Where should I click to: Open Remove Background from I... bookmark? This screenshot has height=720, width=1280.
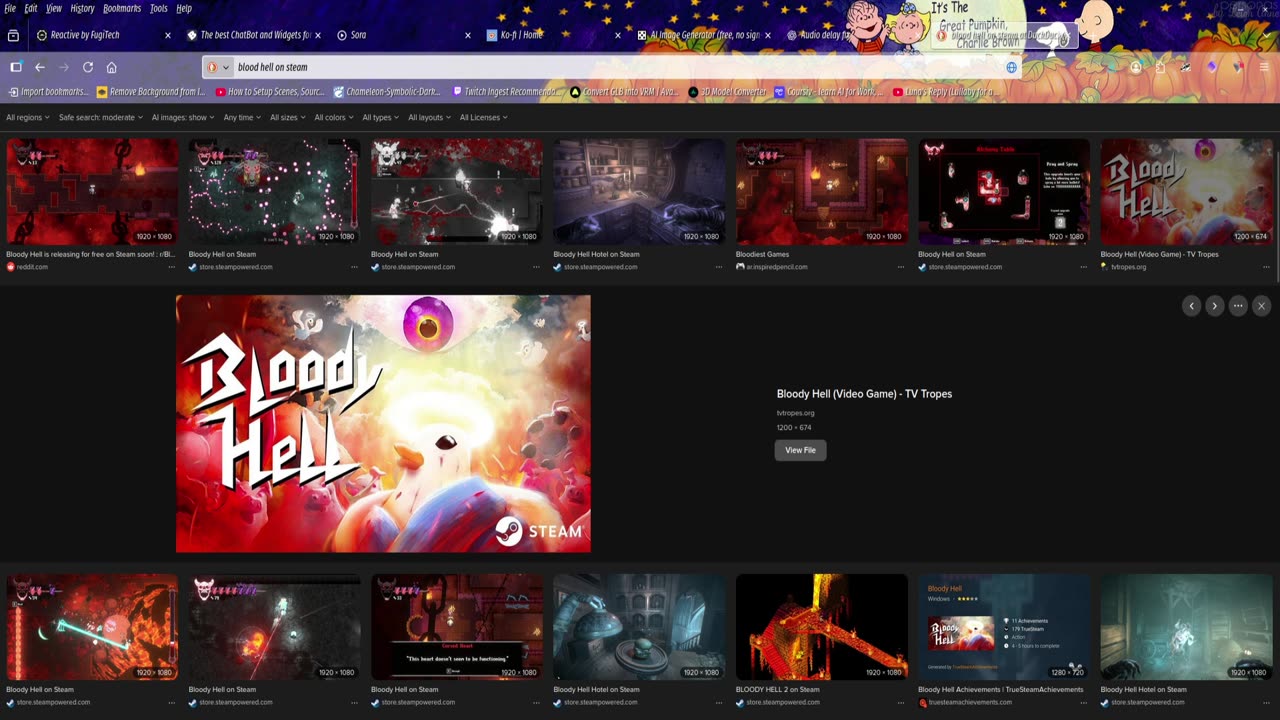pos(151,92)
